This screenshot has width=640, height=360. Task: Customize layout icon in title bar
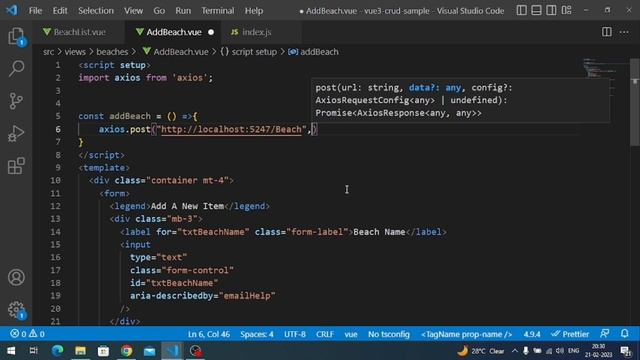pyautogui.click(x=566, y=10)
